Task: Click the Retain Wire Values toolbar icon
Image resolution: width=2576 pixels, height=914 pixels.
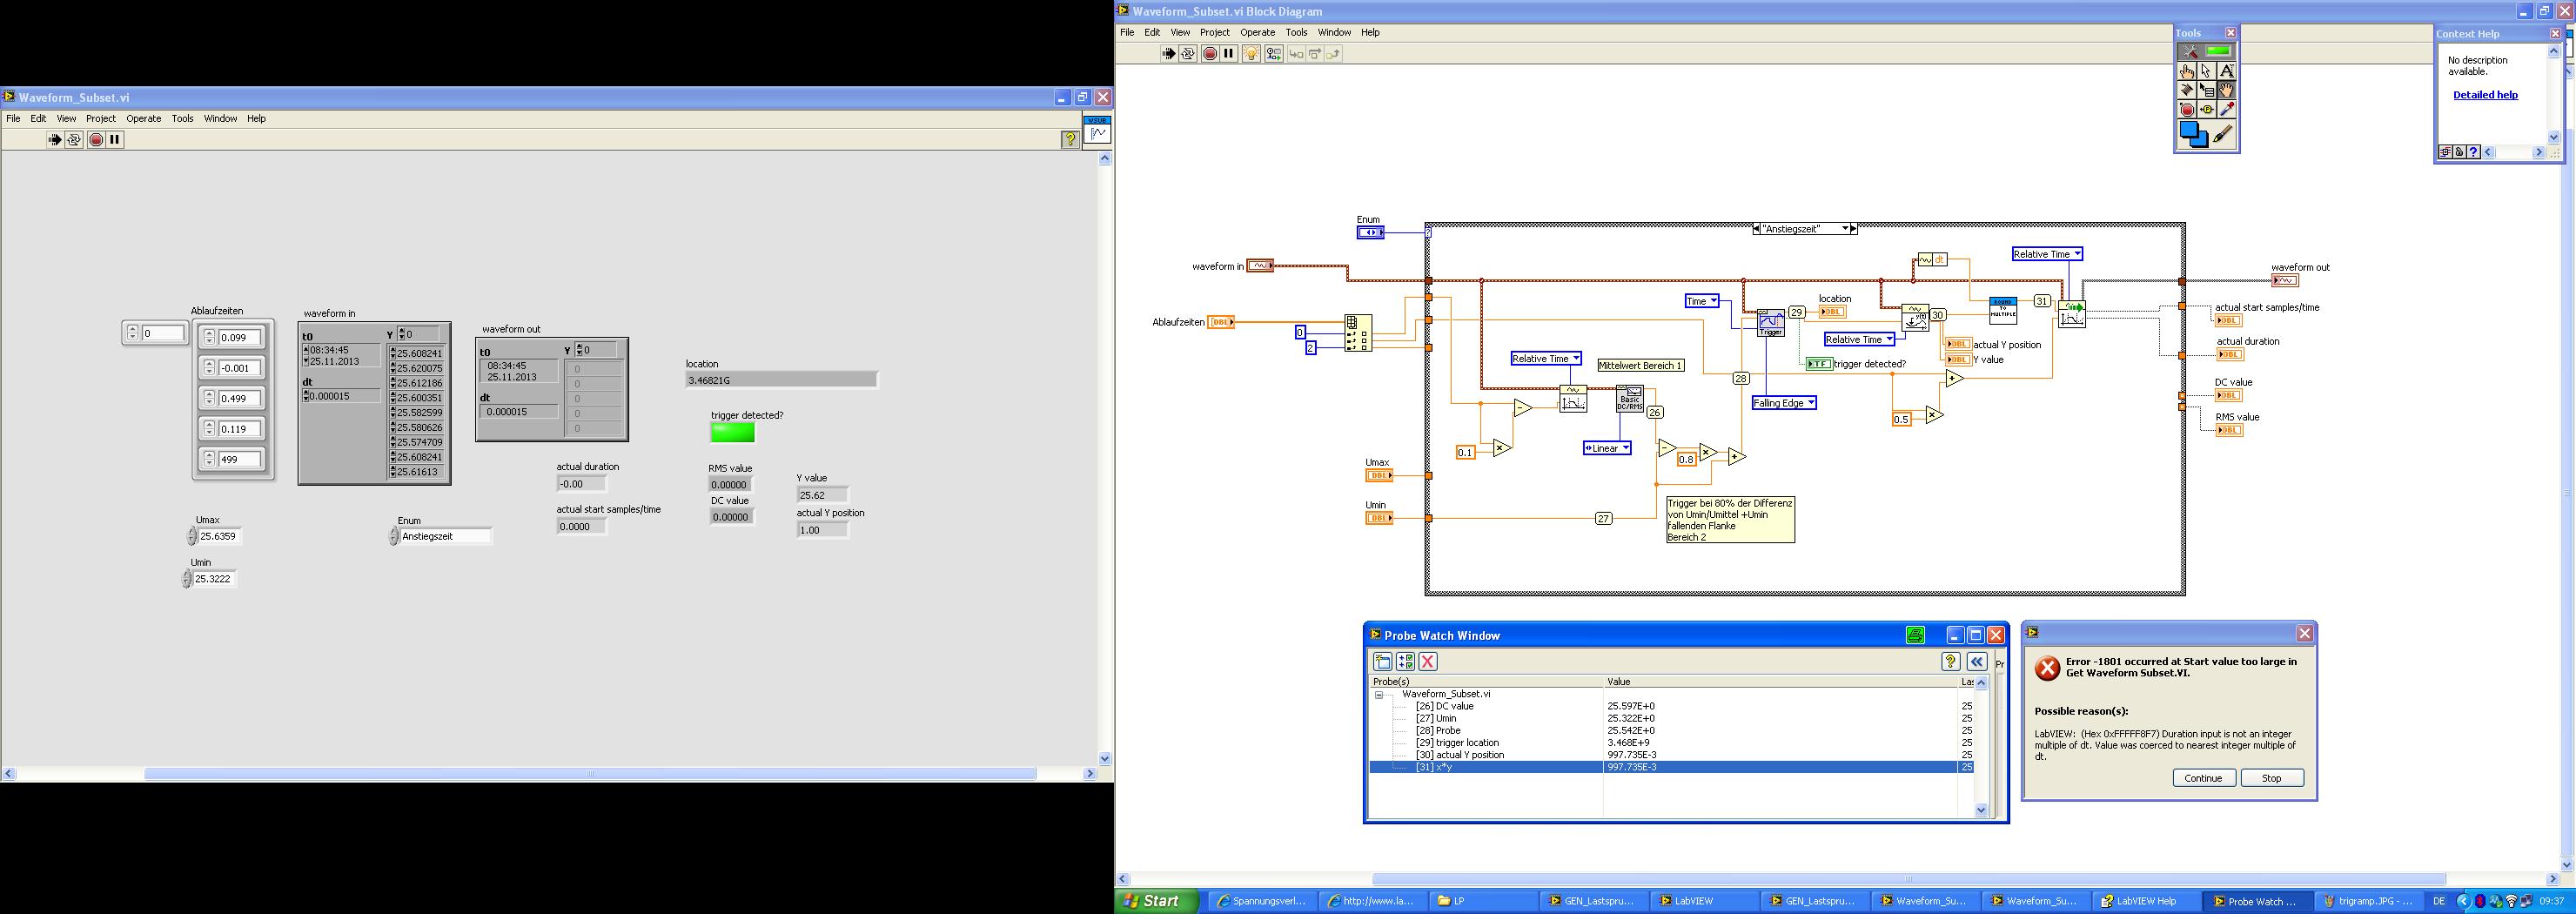Action: [x=1273, y=54]
